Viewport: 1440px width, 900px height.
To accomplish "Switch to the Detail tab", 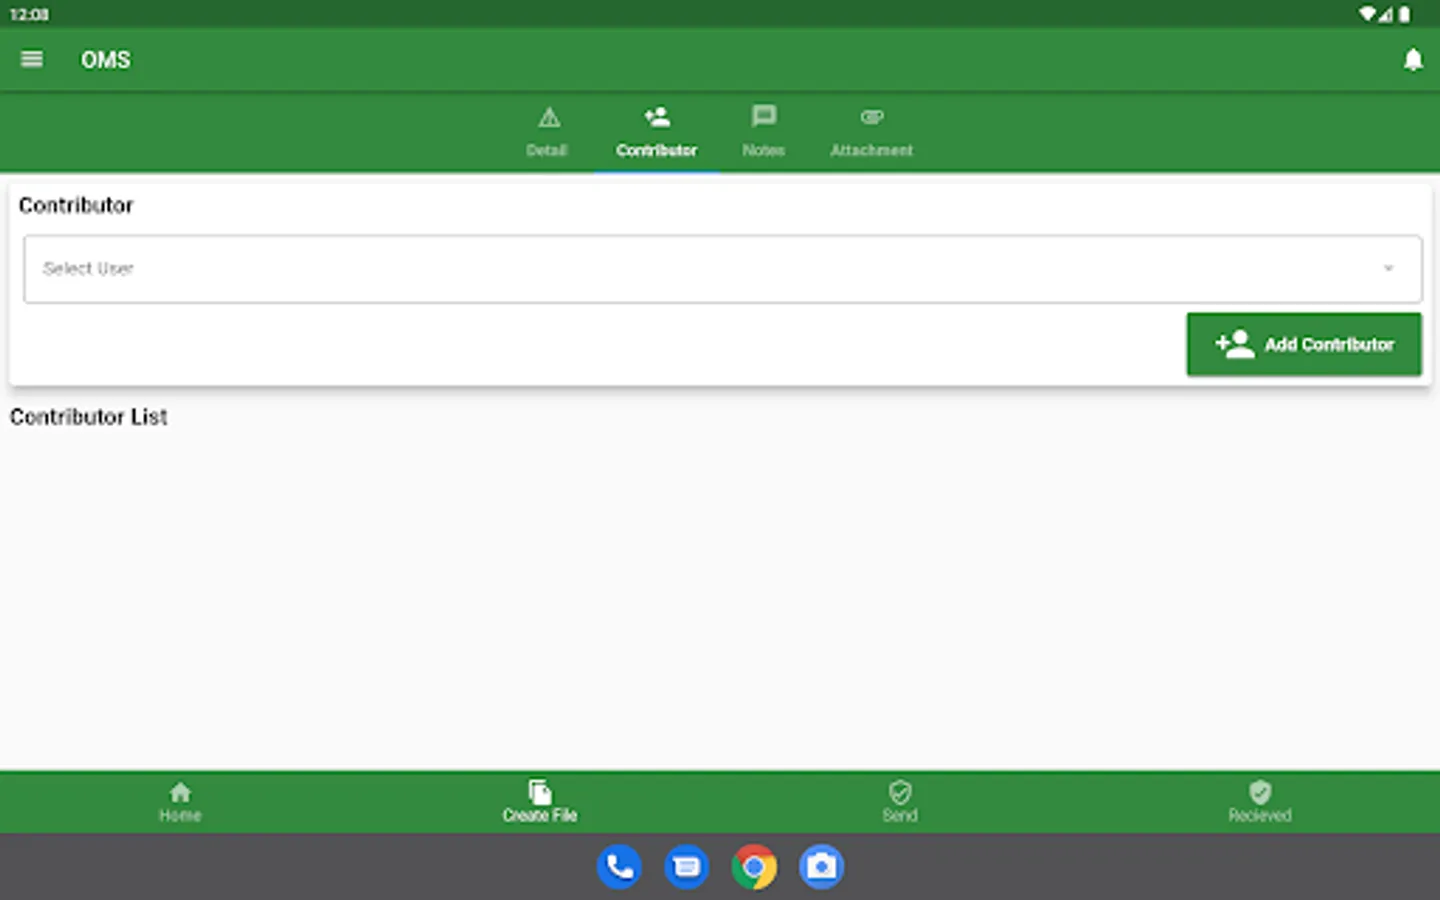I will pyautogui.click(x=547, y=132).
